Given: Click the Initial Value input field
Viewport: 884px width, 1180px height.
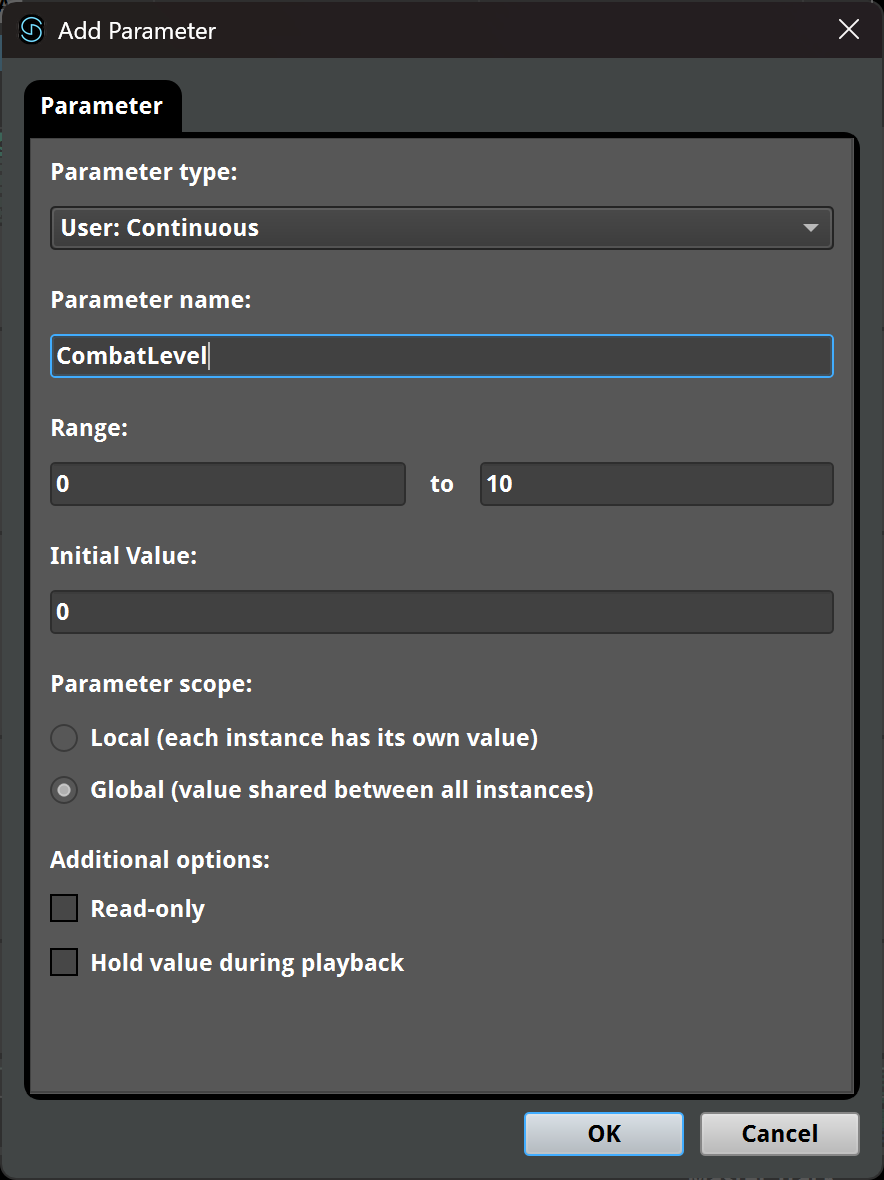Looking at the screenshot, I should pyautogui.click(x=442, y=612).
